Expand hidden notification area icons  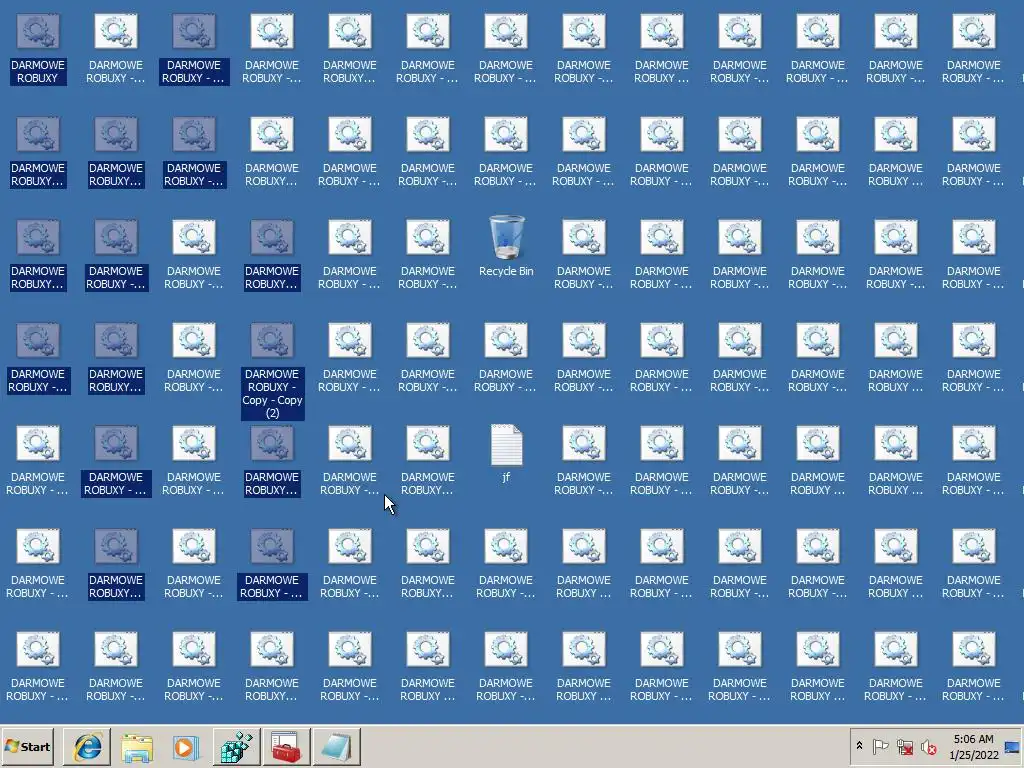pos(859,746)
